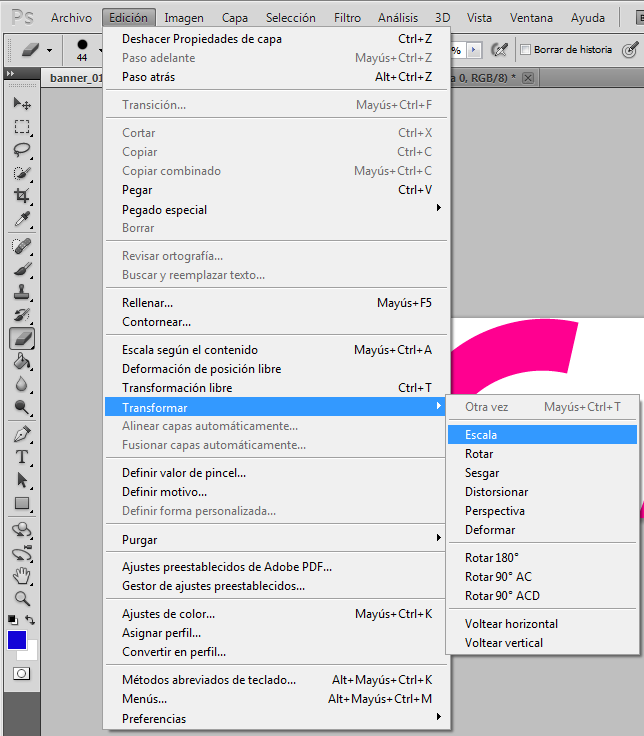The image size is (644, 736).
Task: Choose Rellenar... in Edición menu
Action: (276, 302)
